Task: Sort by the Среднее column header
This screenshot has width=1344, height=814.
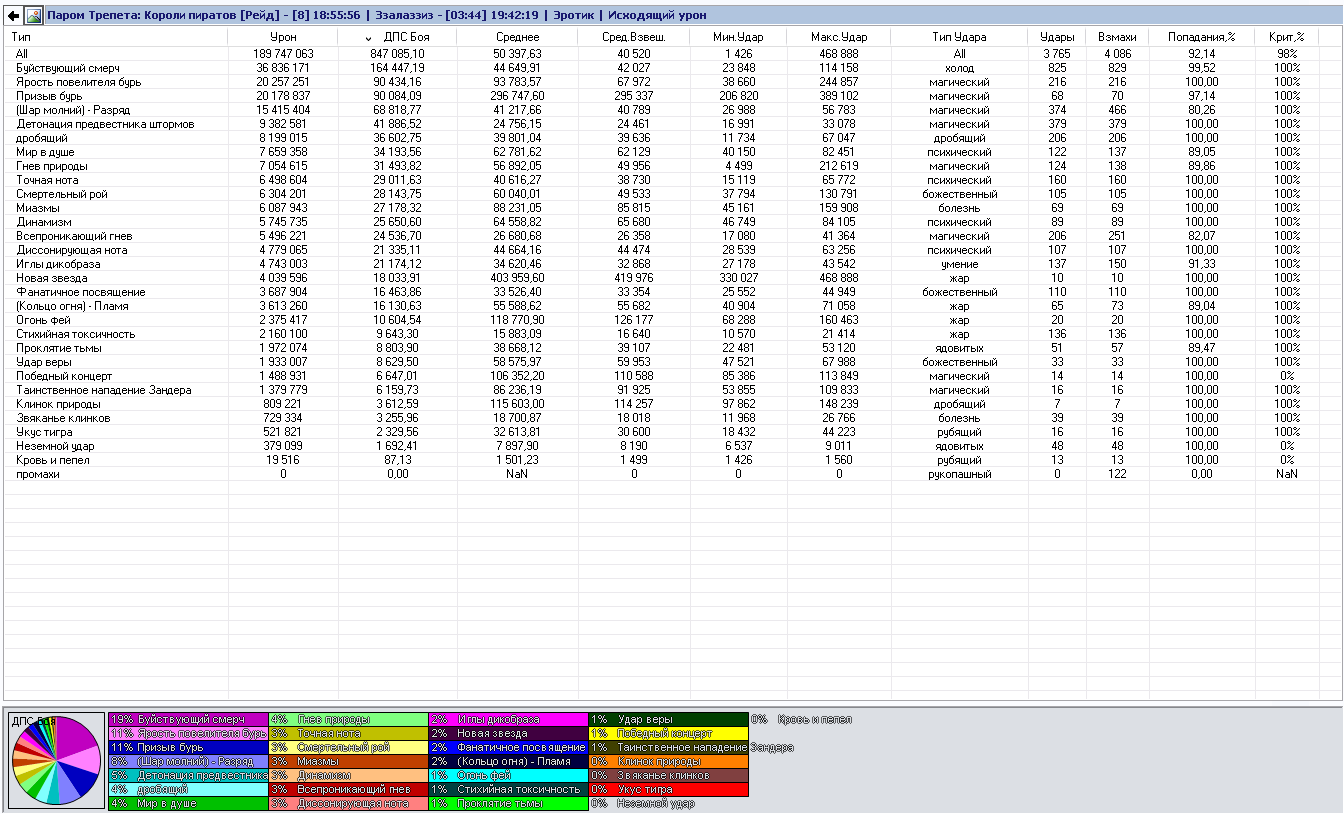Action: pyautogui.click(x=517, y=37)
